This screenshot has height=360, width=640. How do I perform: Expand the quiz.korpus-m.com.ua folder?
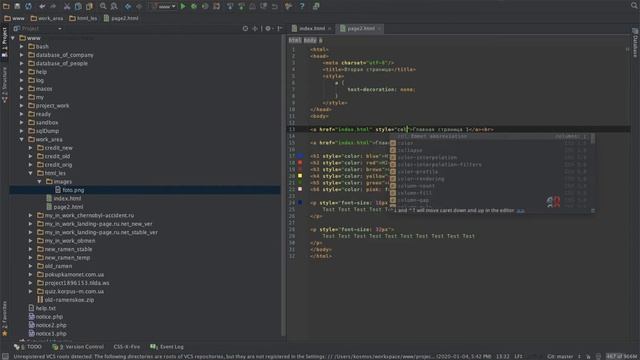click(x=31, y=291)
